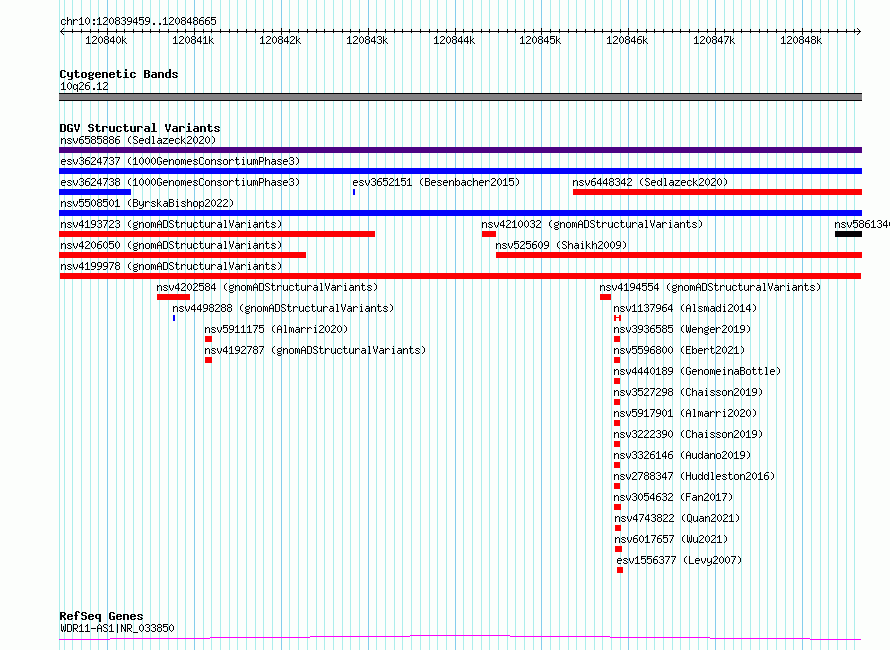This screenshot has width=890, height=650.
Task: Click the esv3652151 (Besenbacher2015) label
Action: tap(436, 182)
